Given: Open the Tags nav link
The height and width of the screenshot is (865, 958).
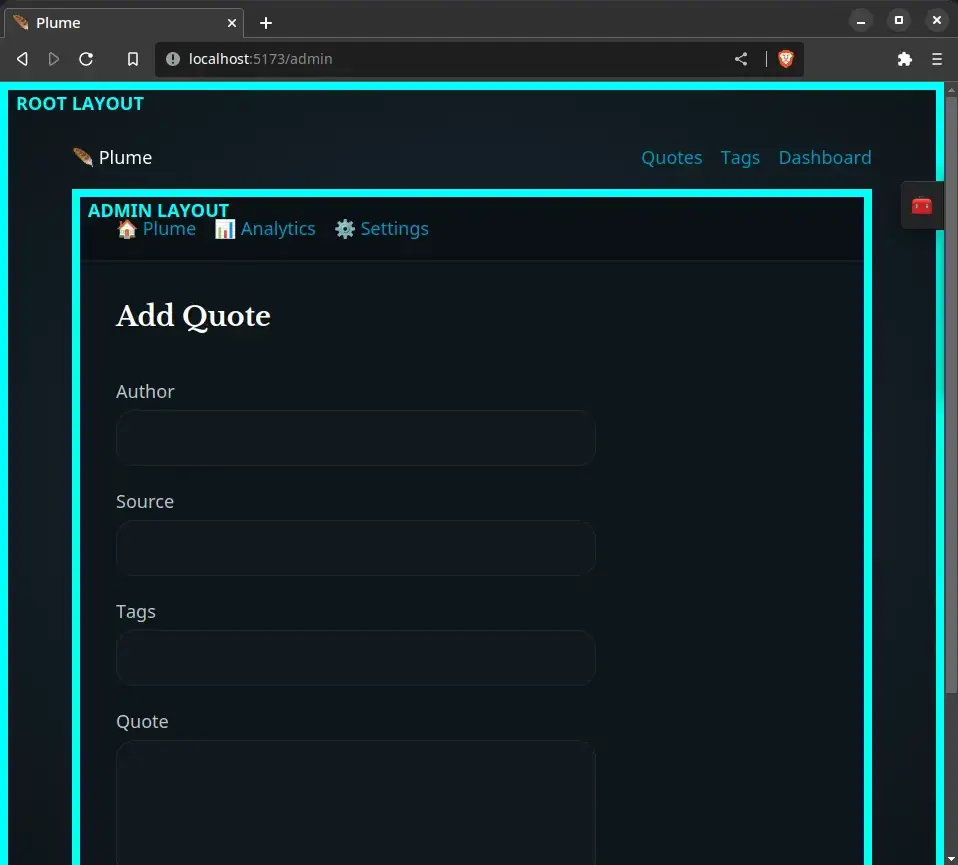Looking at the screenshot, I should point(740,158).
